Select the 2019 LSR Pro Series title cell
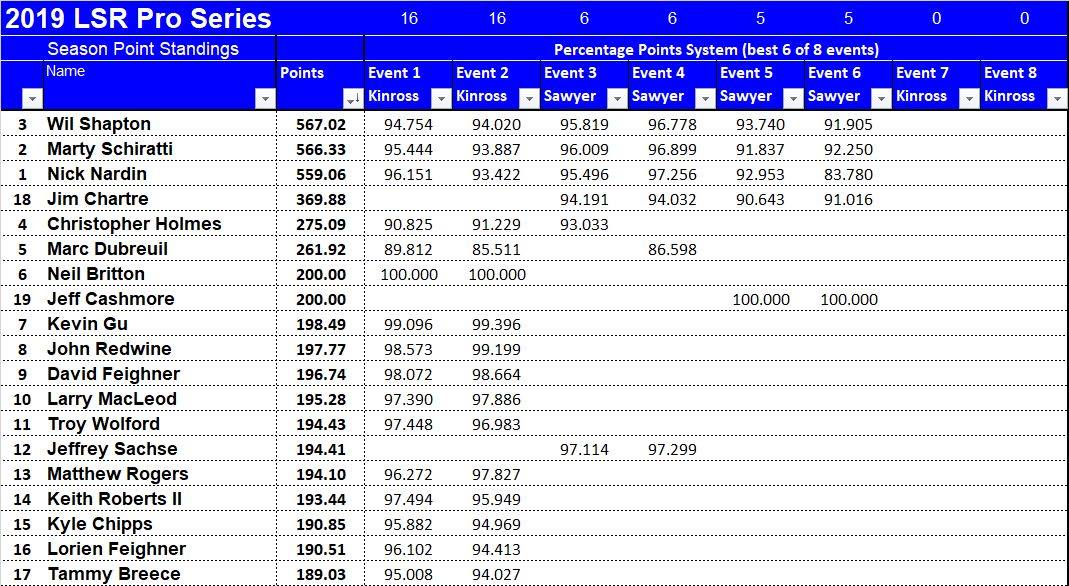The height and width of the screenshot is (586, 1069). (x=137, y=18)
